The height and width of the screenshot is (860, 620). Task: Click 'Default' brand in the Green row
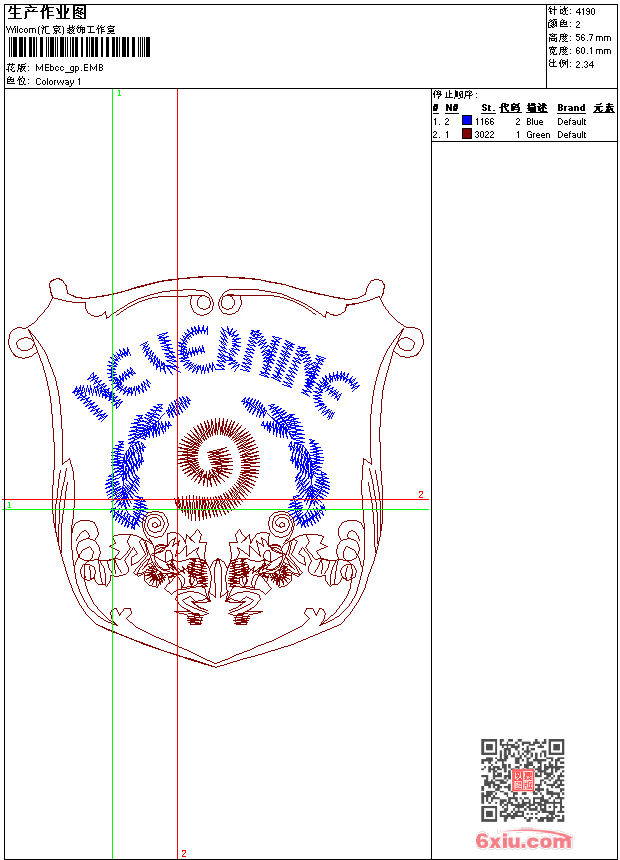(571, 135)
